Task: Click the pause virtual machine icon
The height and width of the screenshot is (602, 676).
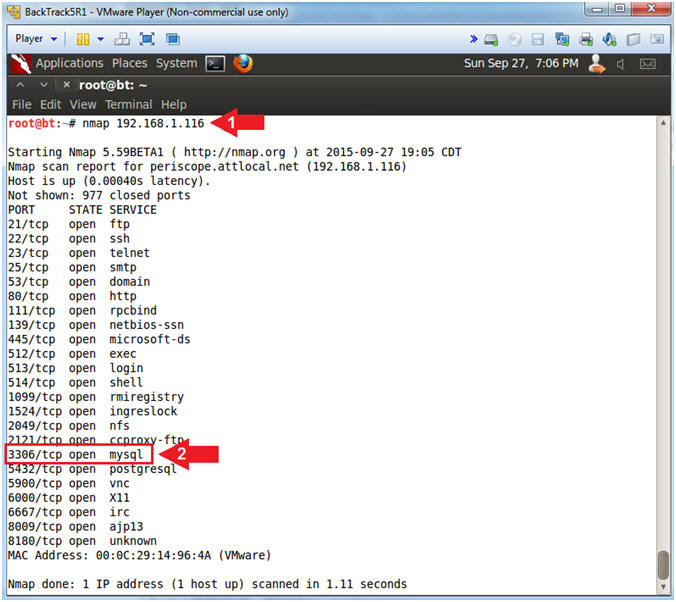Action: (x=83, y=39)
